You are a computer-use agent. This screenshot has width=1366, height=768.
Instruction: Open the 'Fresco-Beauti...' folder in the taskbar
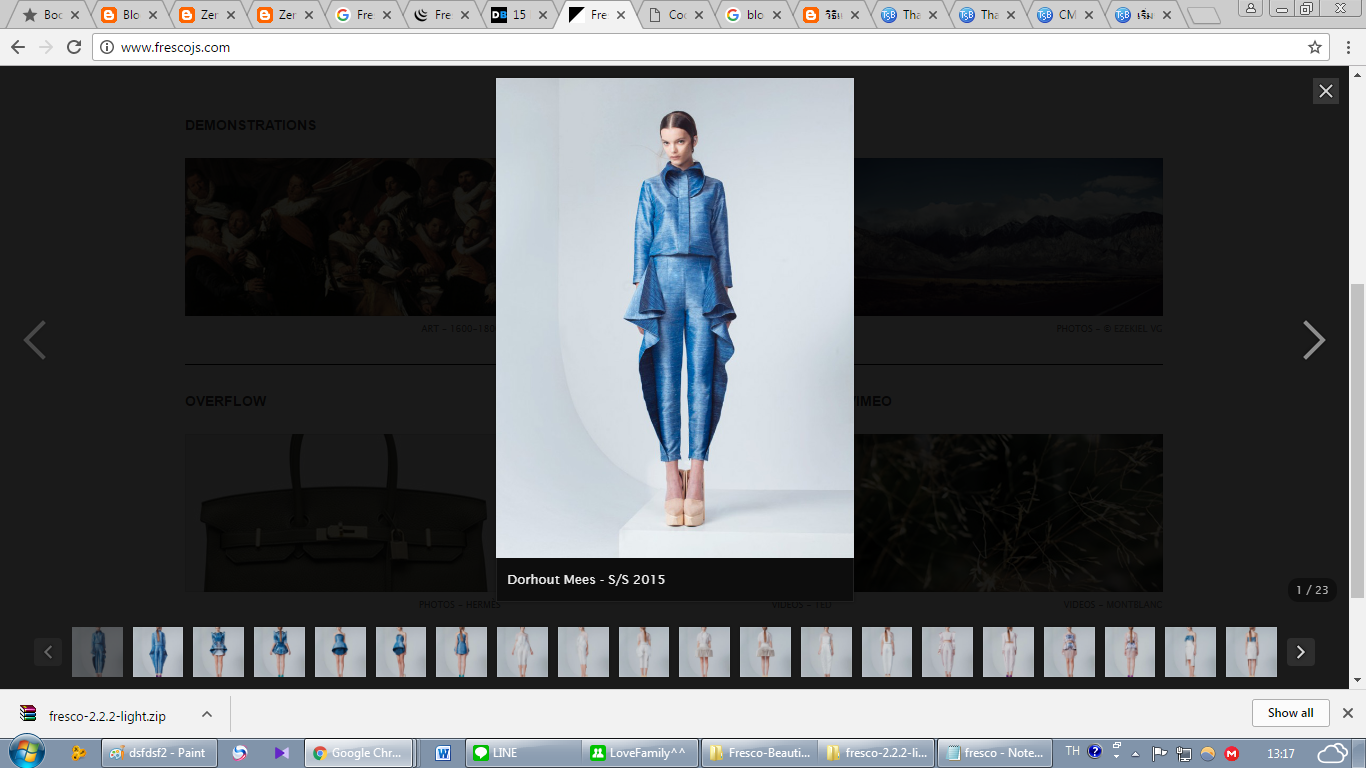[759, 753]
